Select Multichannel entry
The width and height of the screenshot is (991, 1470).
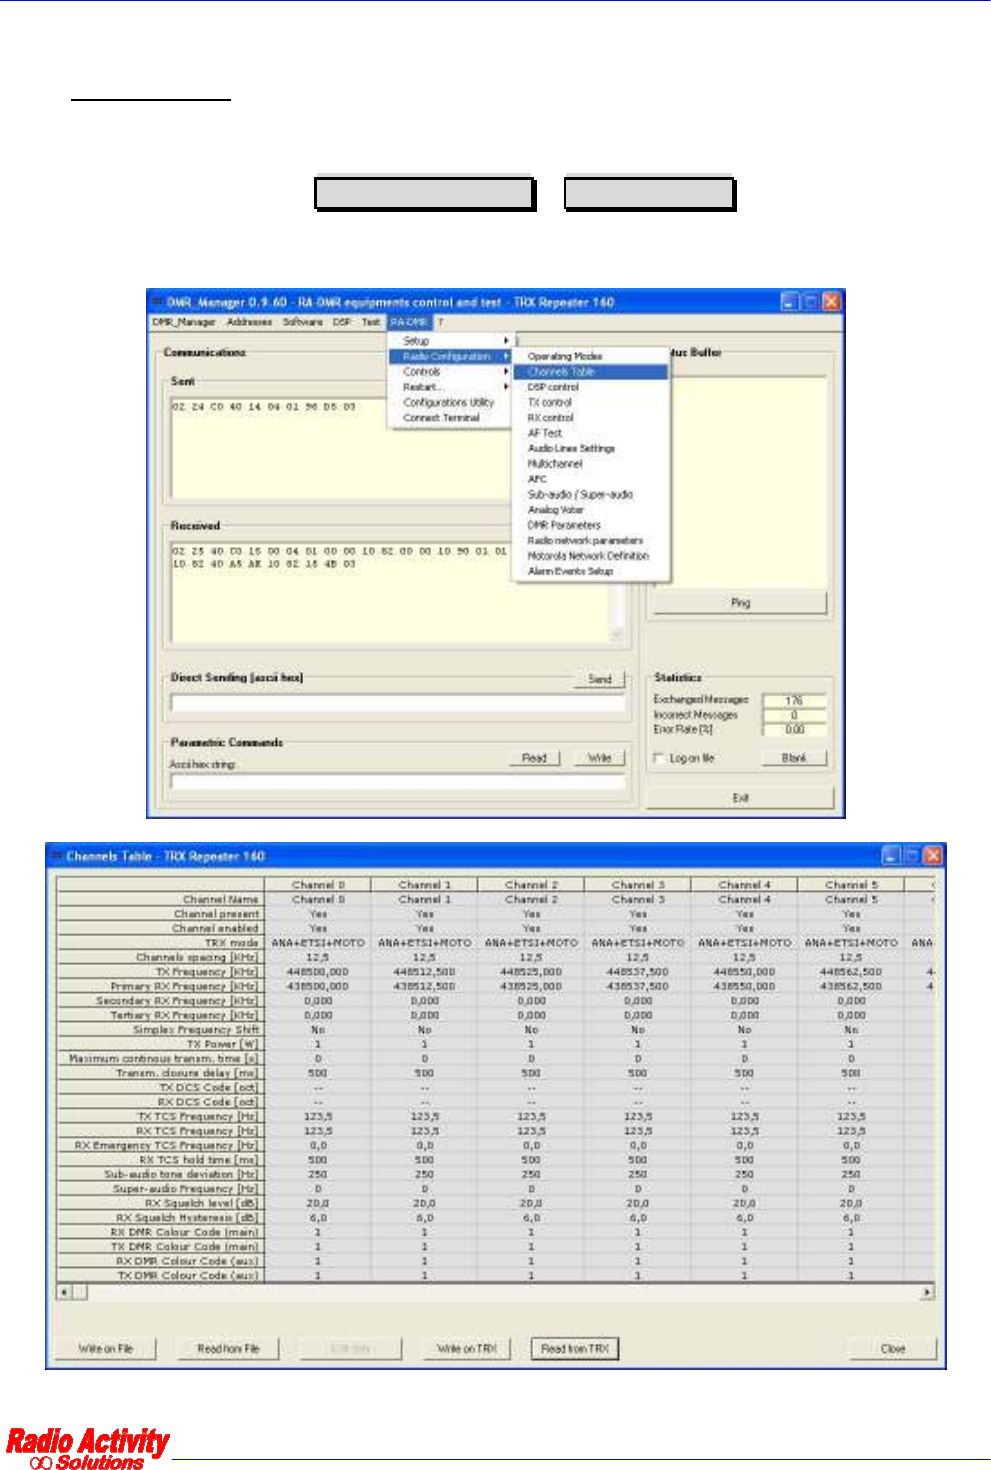click(x=591, y=464)
